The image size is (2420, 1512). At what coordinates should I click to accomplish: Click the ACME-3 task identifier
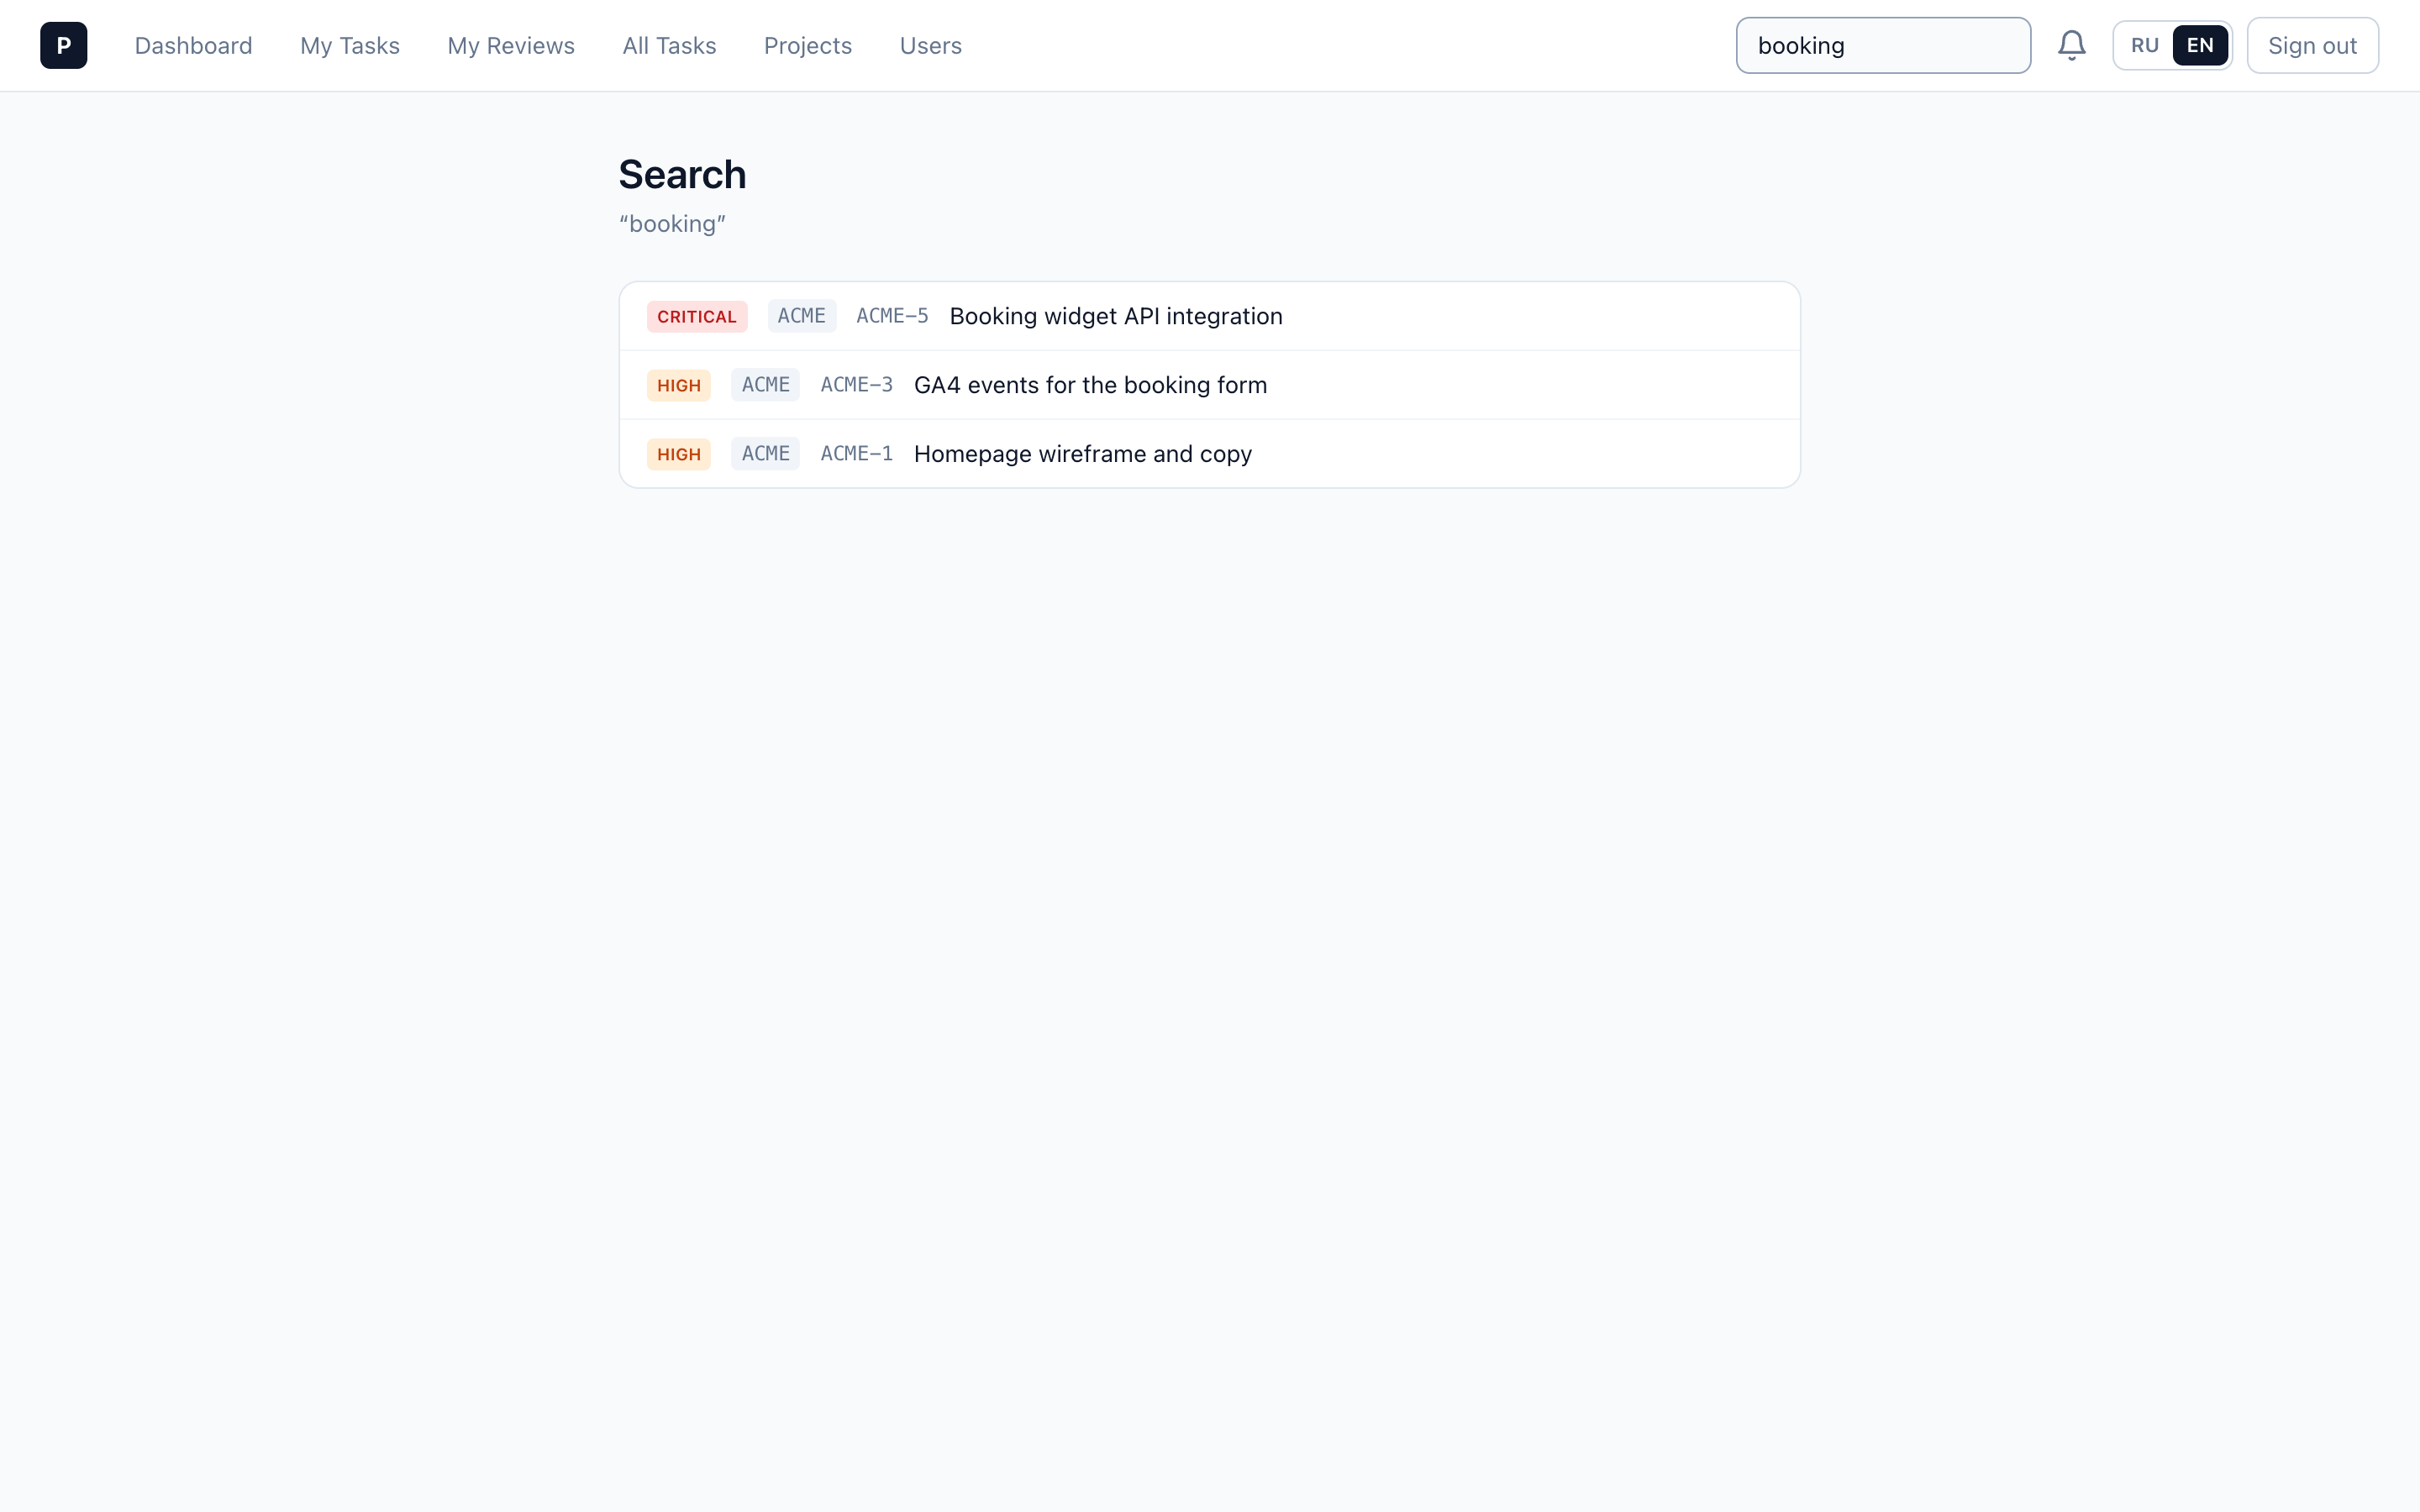click(856, 385)
